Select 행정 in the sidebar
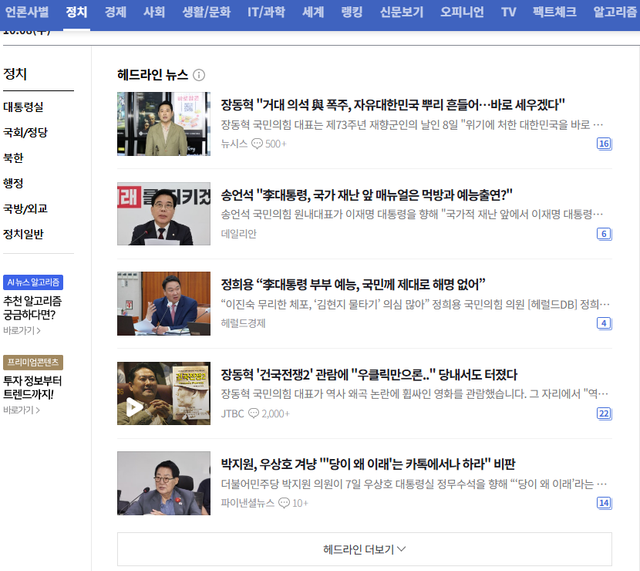This screenshot has width=640, height=571. (x=13, y=183)
